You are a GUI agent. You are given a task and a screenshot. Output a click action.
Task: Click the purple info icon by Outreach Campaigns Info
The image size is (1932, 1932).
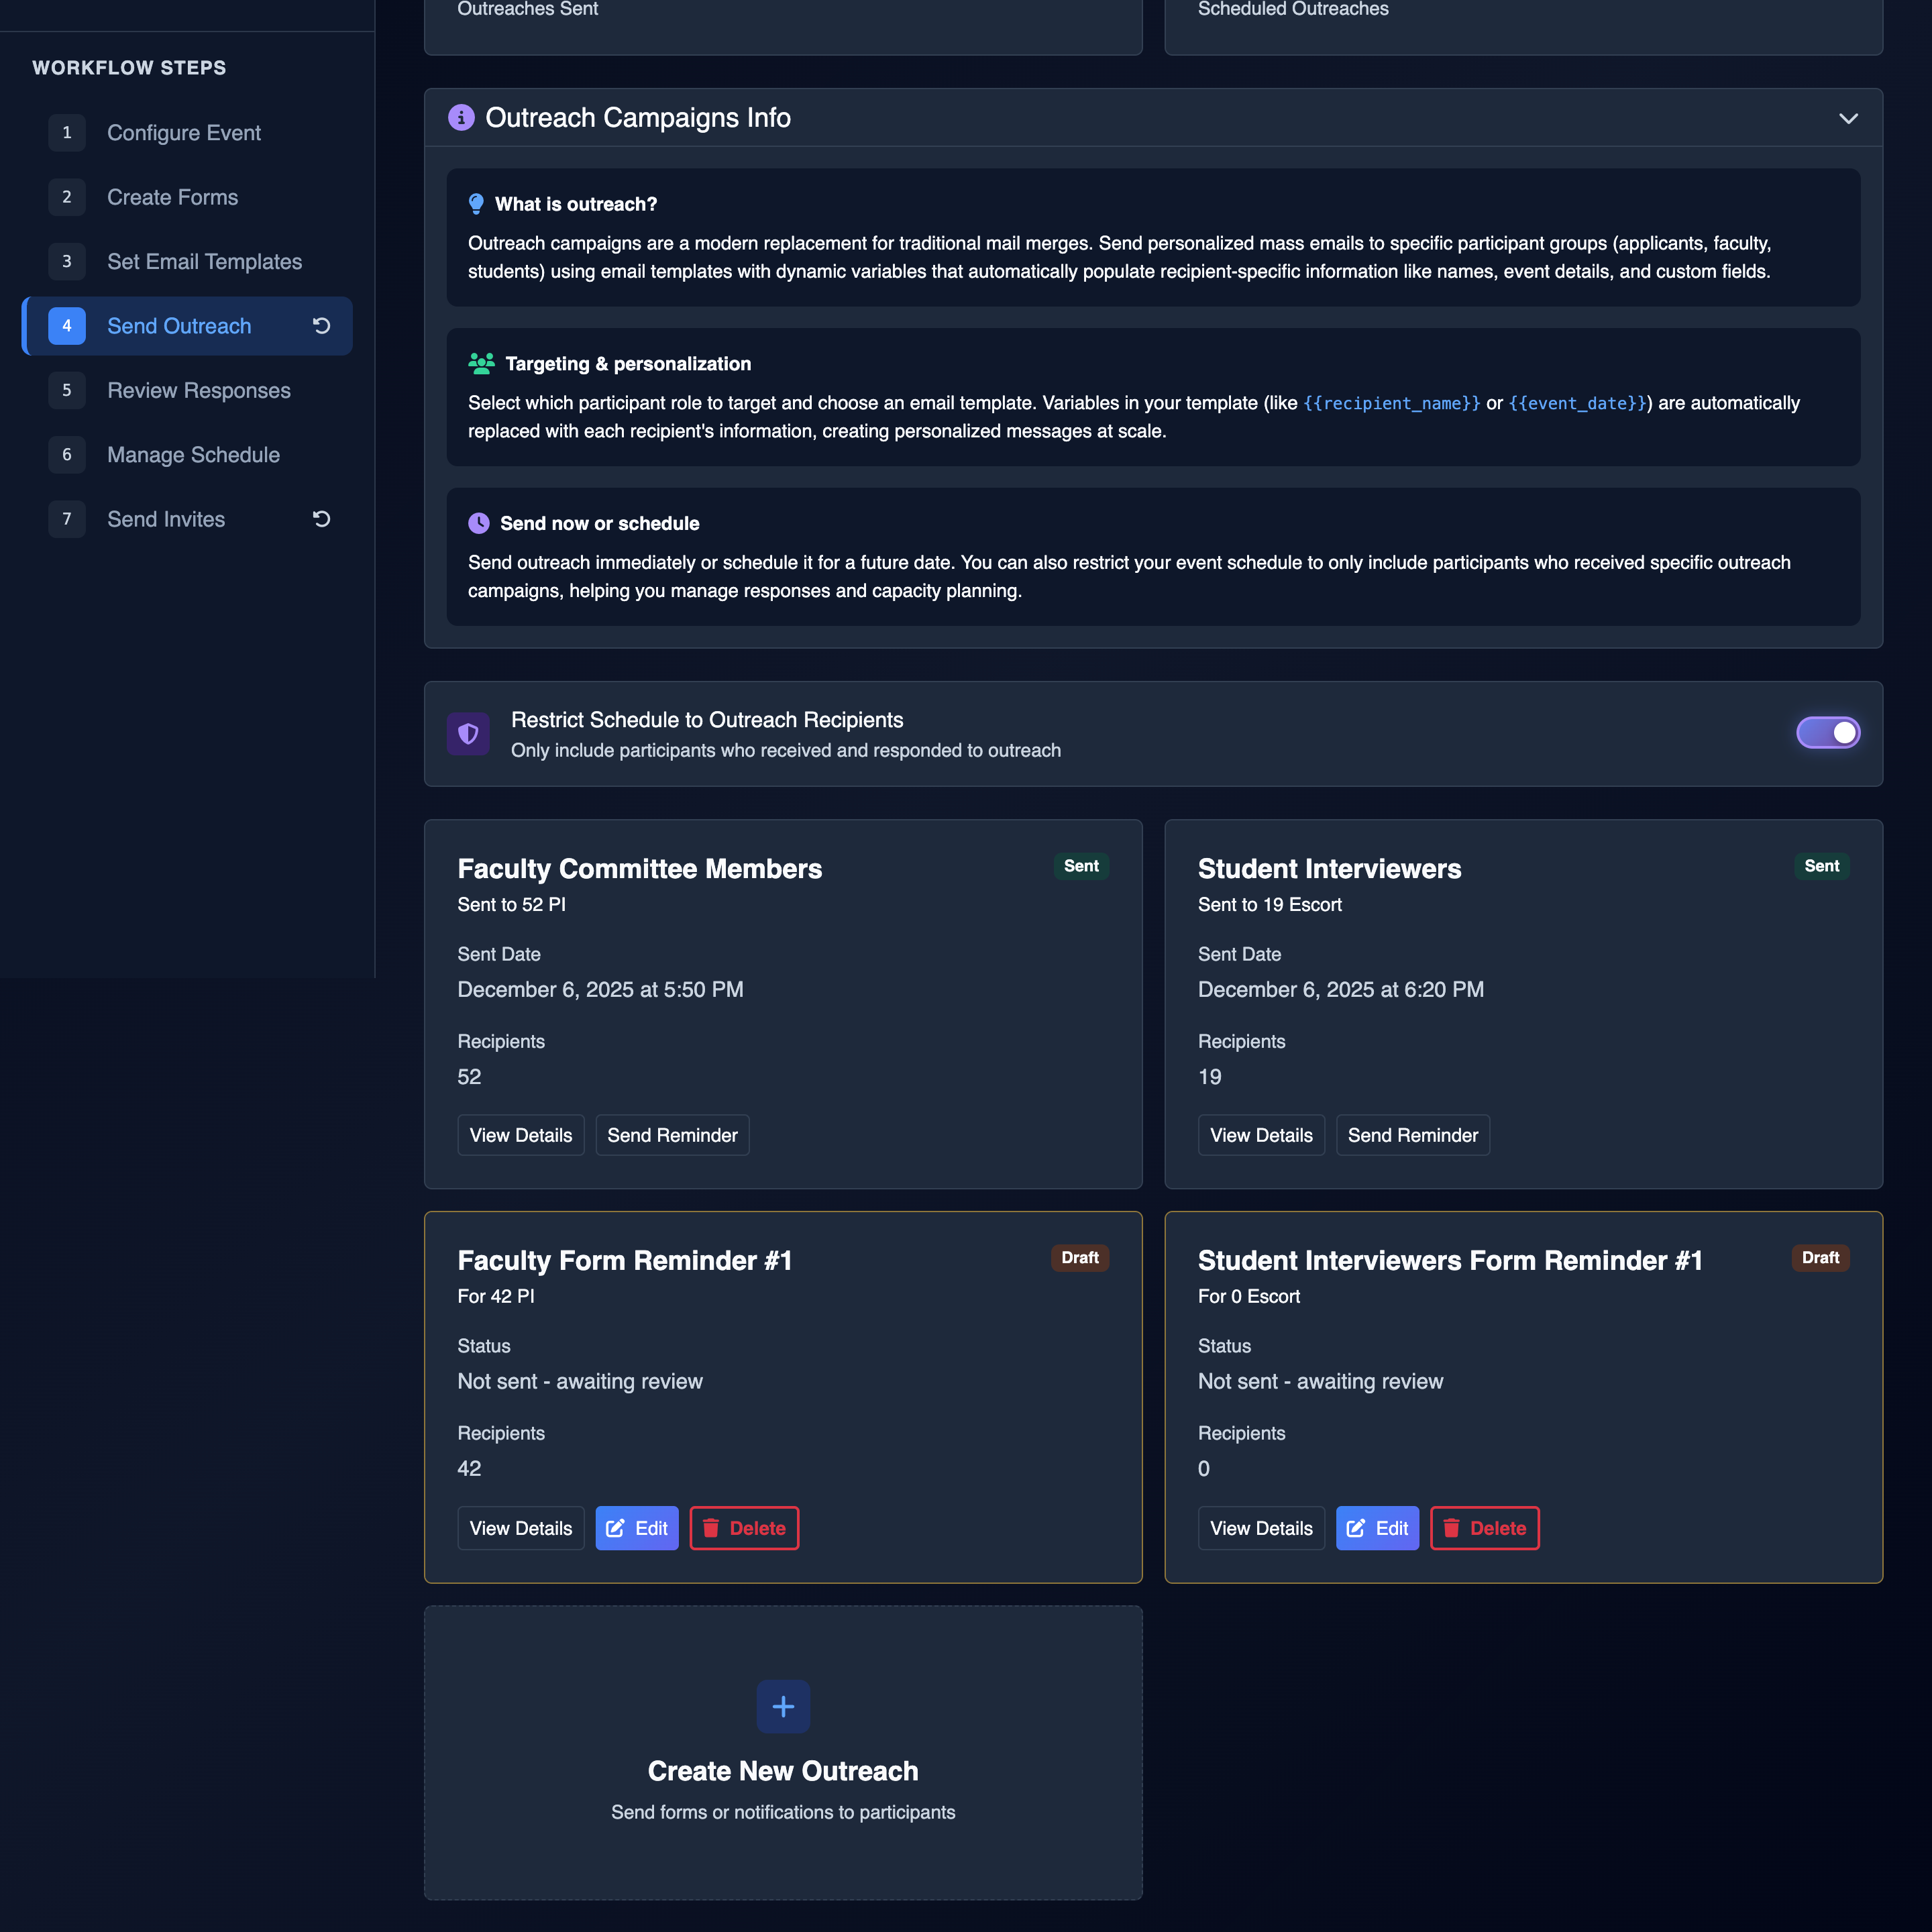click(x=461, y=118)
